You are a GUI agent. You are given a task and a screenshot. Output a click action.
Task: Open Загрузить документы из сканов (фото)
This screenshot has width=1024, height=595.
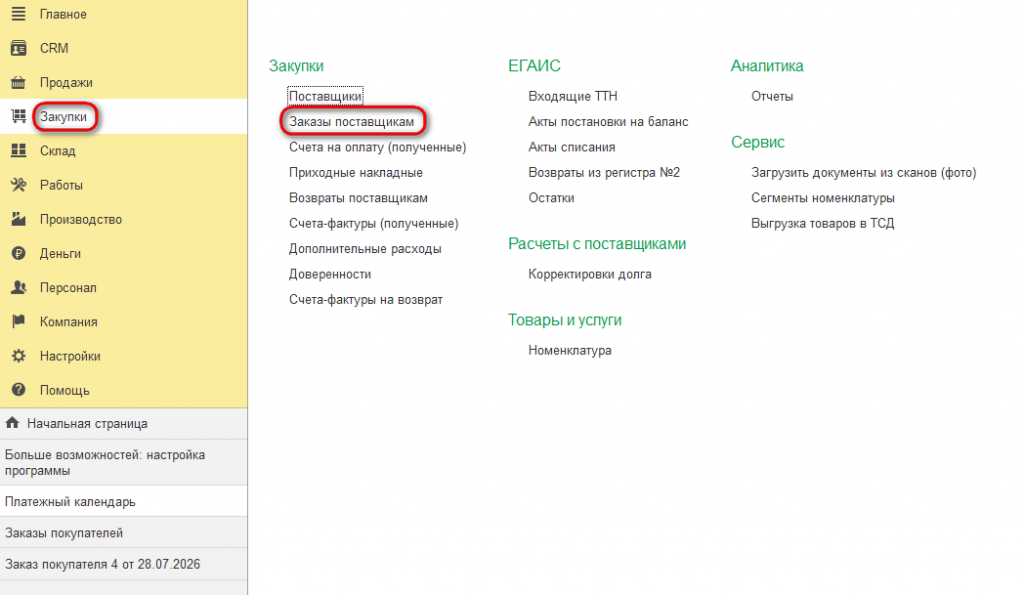(x=863, y=172)
